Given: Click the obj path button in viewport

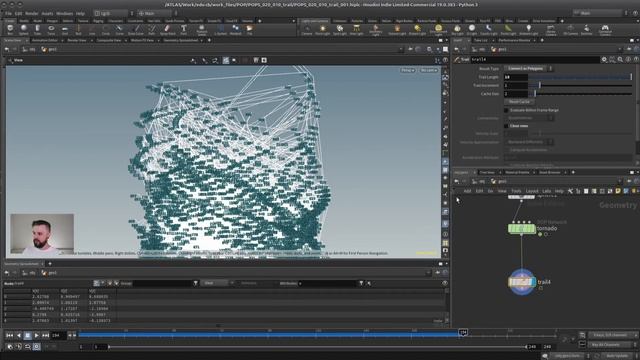Looking at the screenshot, I should [x=29, y=49].
